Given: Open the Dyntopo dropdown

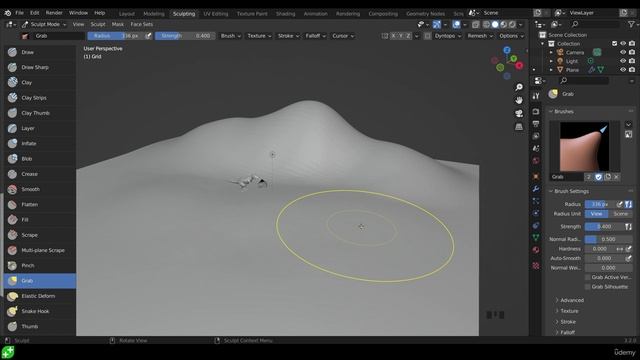Looking at the screenshot, I should tap(448, 36).
